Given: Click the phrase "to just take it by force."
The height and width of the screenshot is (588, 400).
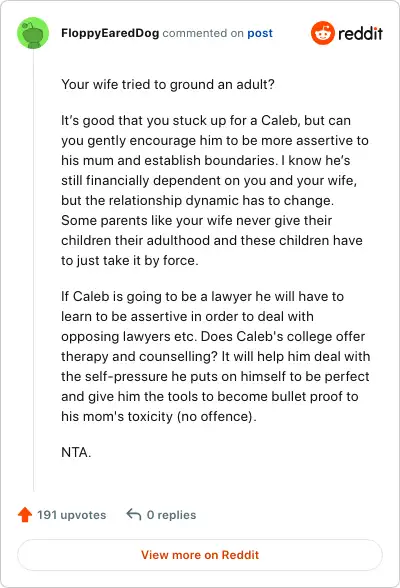Looking at the screenshot, I should tap(130, 260).
